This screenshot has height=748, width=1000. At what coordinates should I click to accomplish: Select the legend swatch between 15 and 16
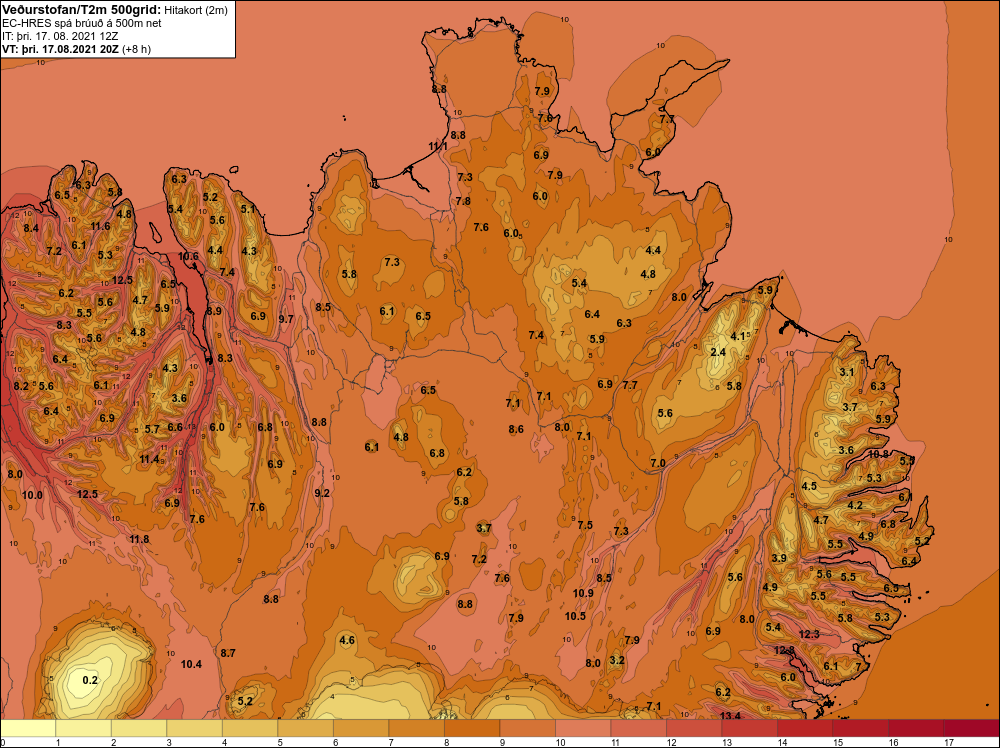(x=860, y=728)
